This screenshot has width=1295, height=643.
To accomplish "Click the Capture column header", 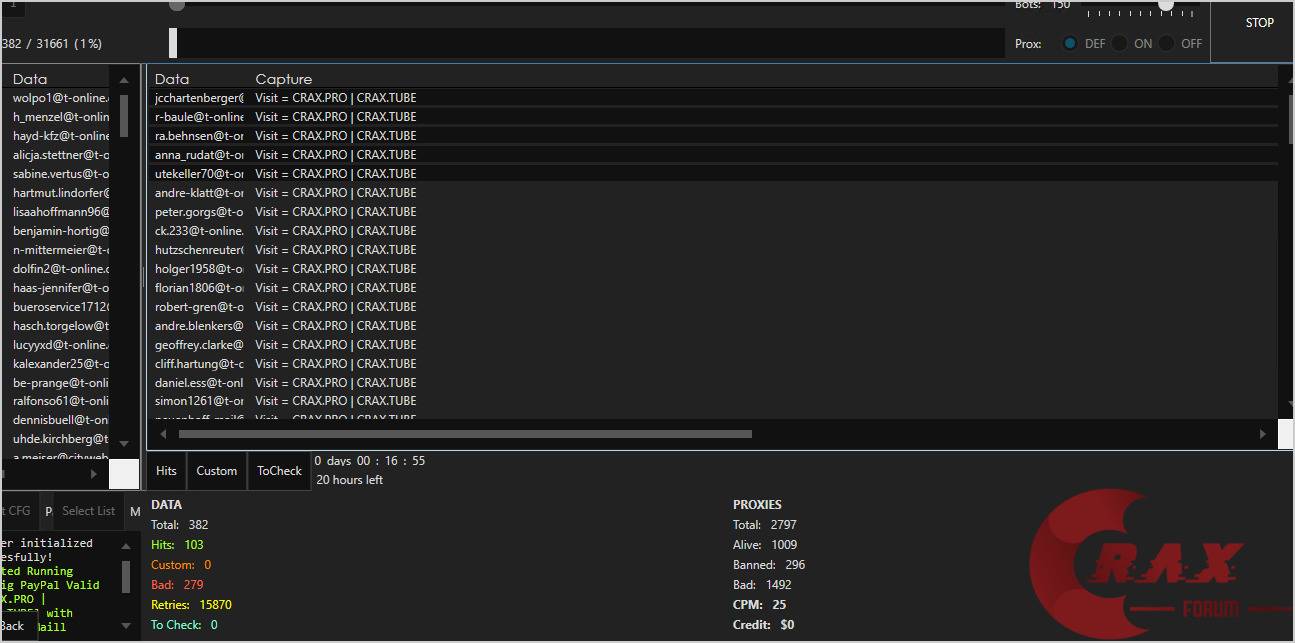I will pos(284,79).
